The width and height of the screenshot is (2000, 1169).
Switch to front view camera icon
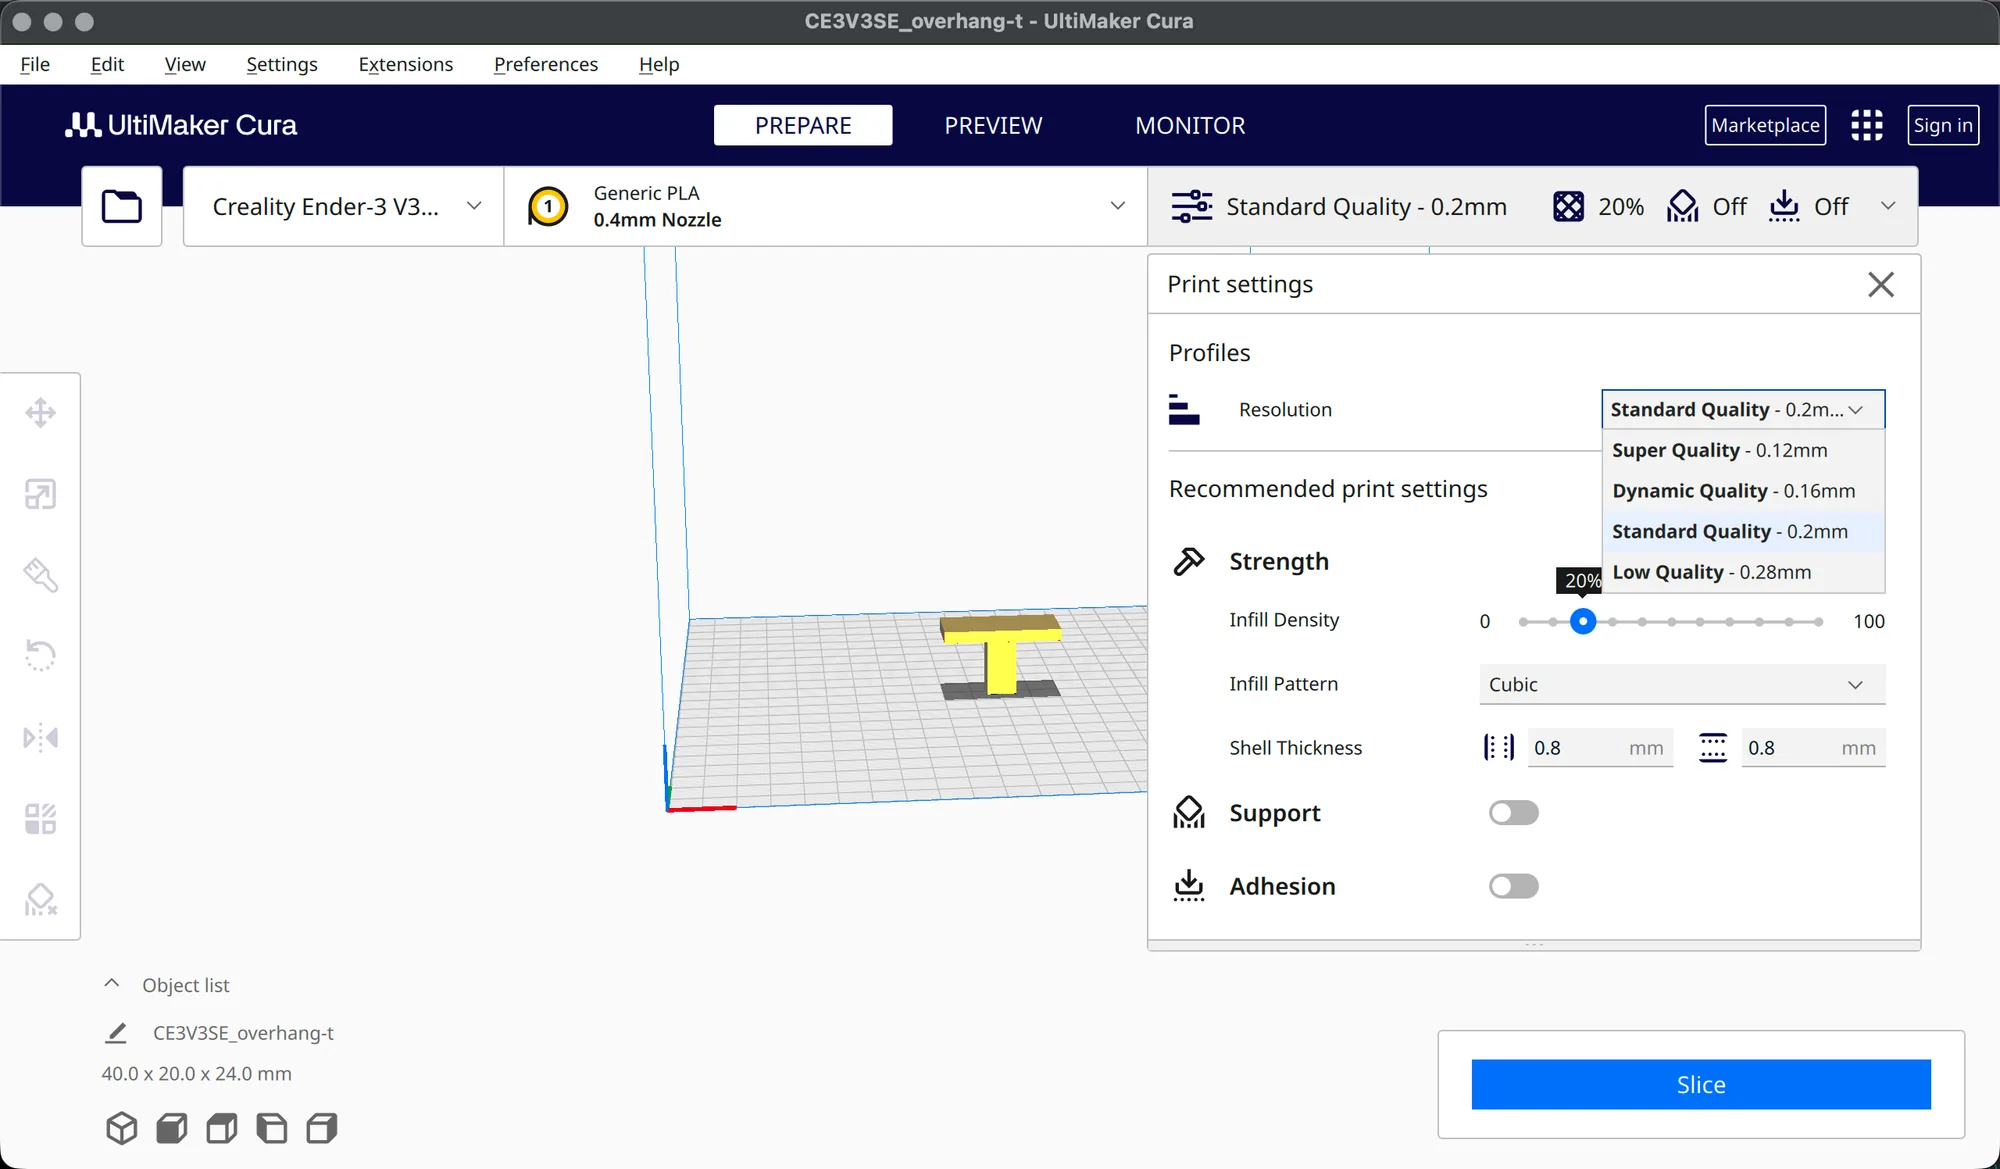(172, 1128)
